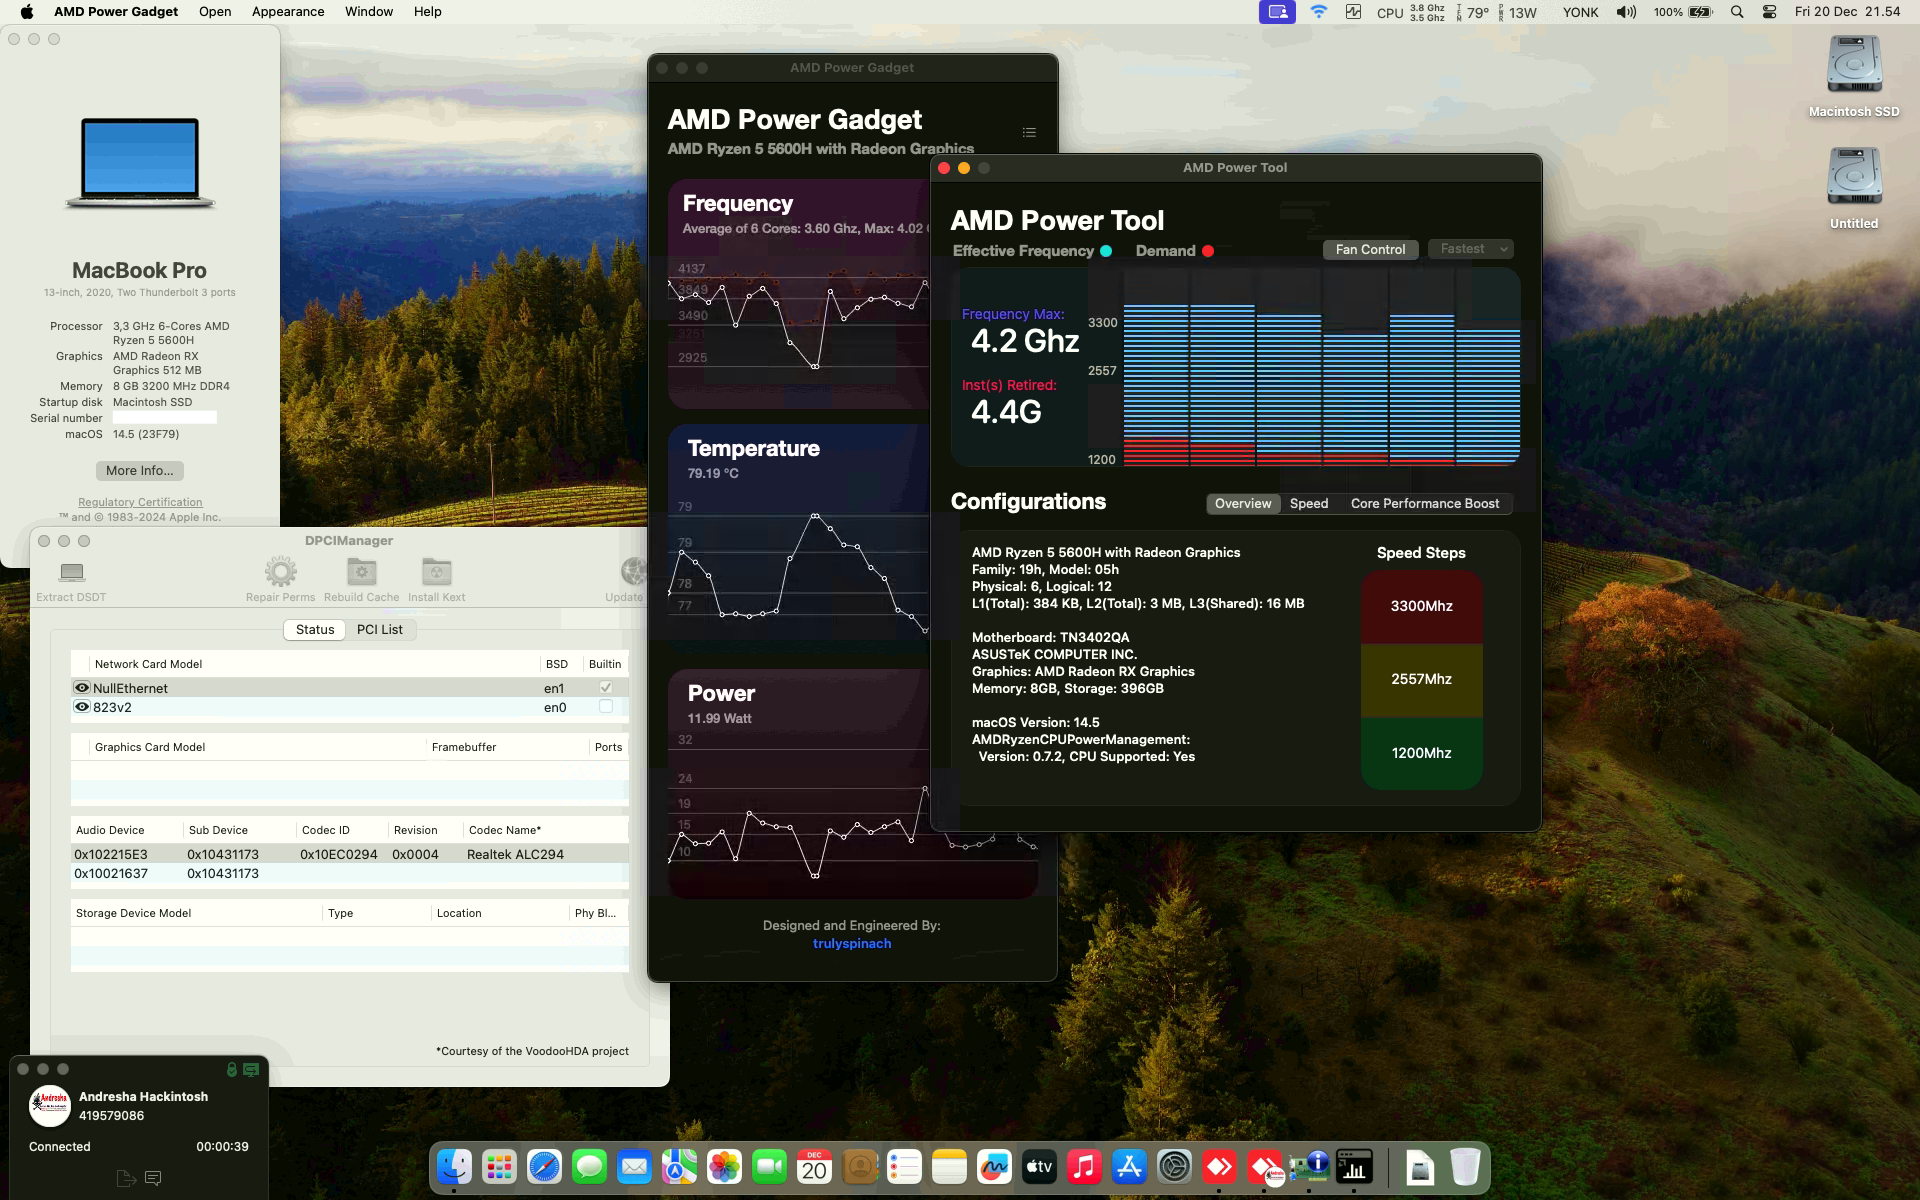Open the Appearance menu
This screenshot has width=1920, height=1200.
pyautogui.click(x=288, y=12)
